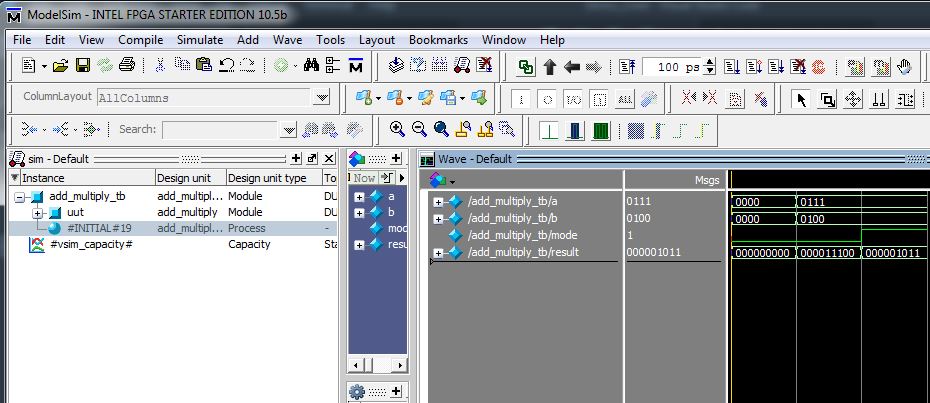Open the Layout menu

click(x=377, y=40)
